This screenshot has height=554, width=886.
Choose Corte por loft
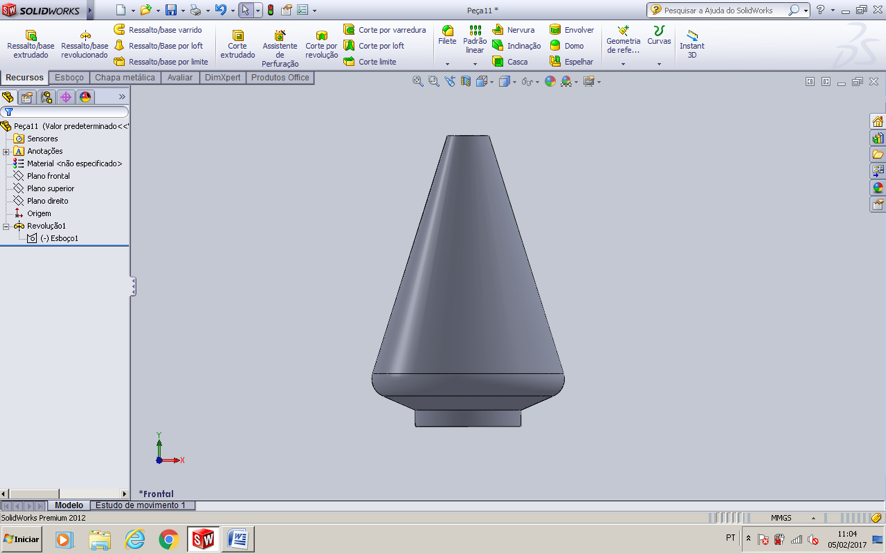pos(374,46)
